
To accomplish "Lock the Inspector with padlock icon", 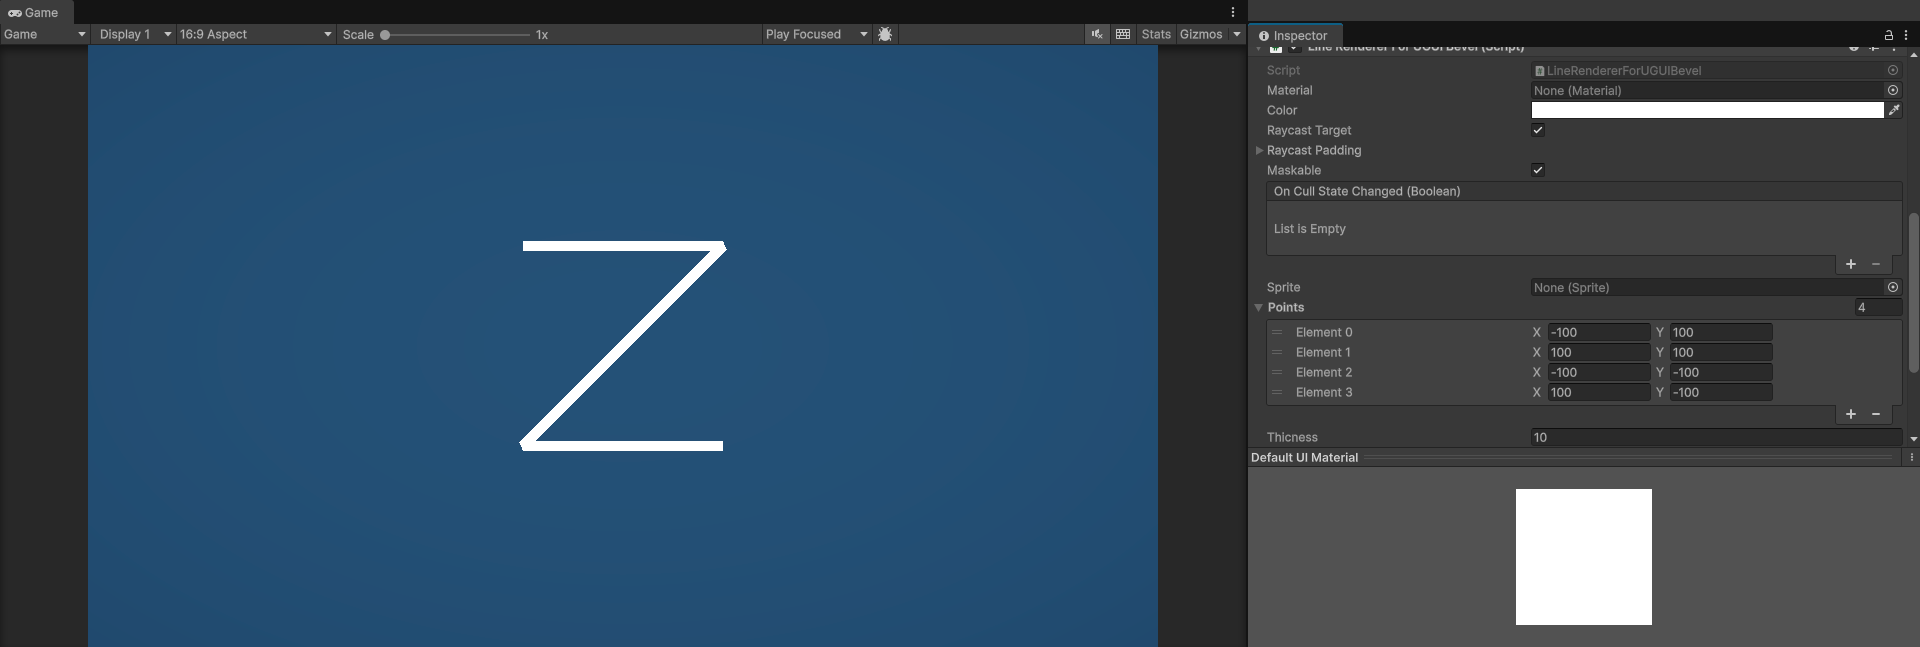I will pyautogui.click(x=1889, y=35).
